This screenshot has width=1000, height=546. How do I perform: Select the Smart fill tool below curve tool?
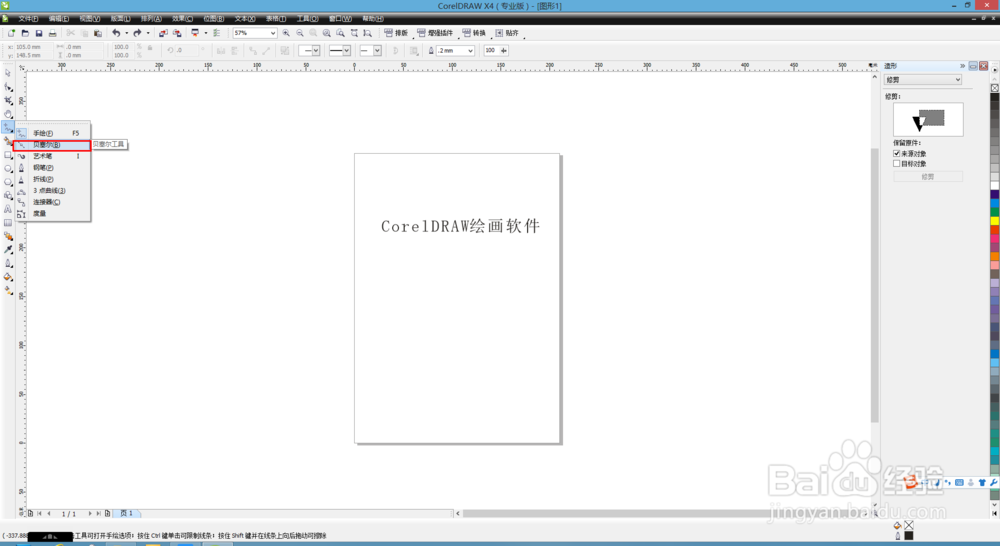coord(8,141)
